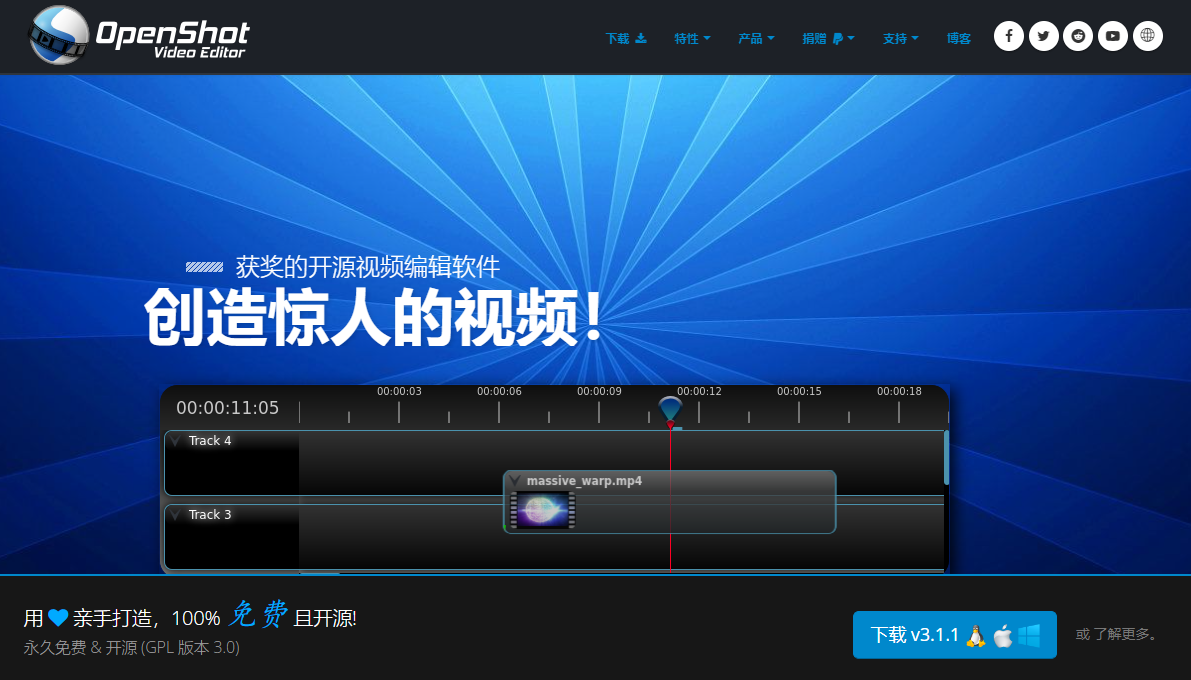Click the 00:00:03 ruler label

pos(399,391)
